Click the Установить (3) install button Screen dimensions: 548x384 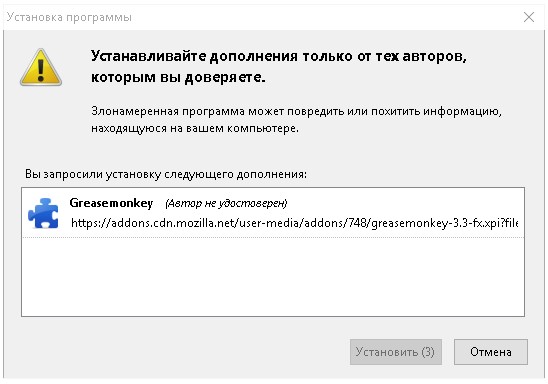396,352
